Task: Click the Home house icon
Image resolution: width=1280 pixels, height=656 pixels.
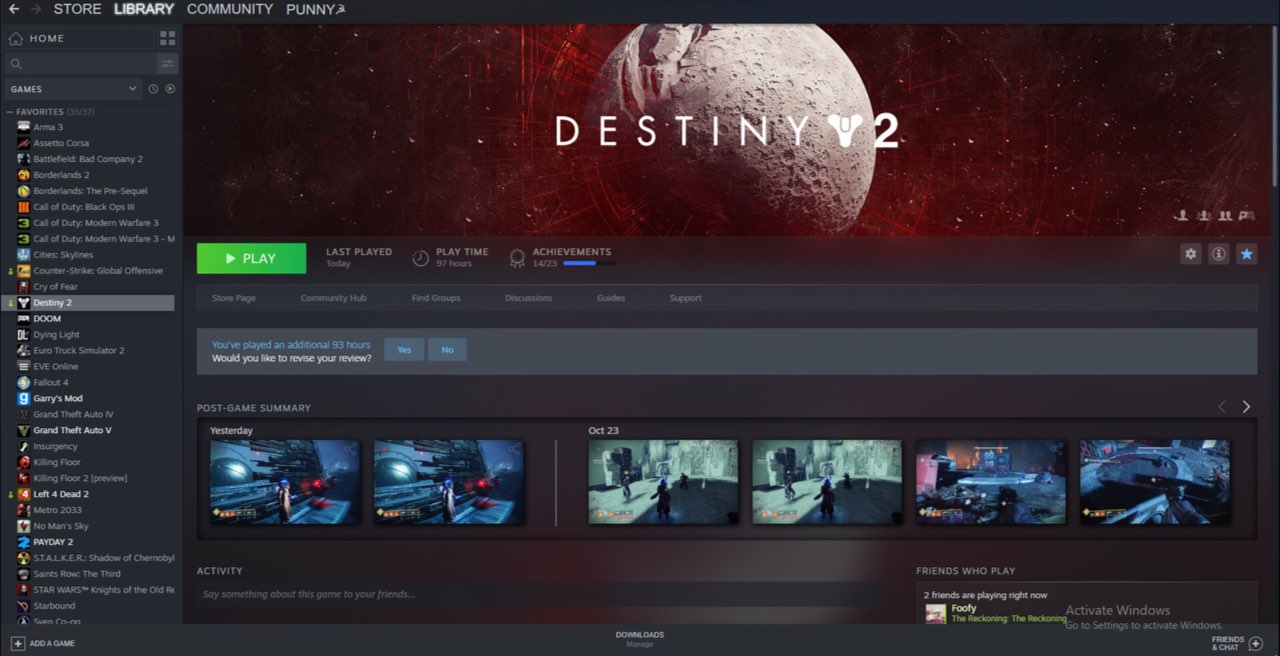Action: [15, 38]
